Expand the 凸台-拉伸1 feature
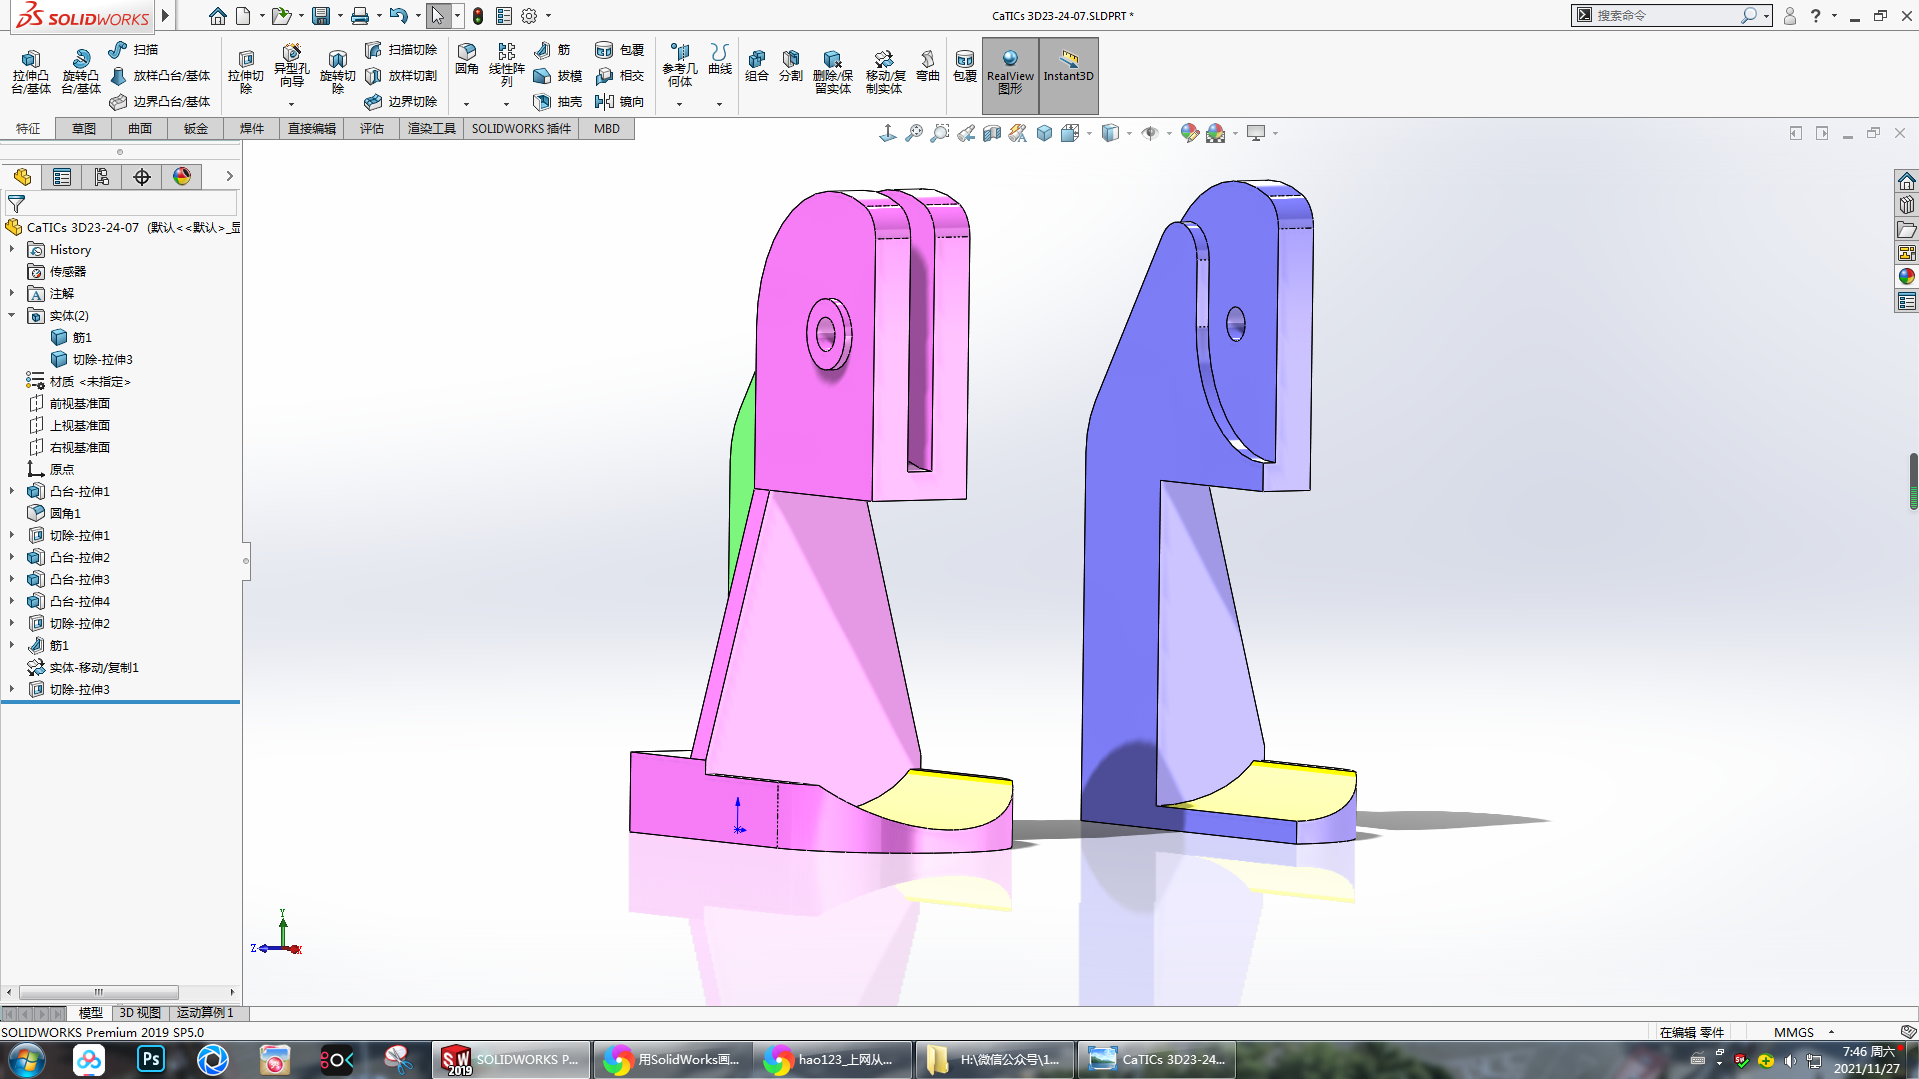Image resolution: width=1919 pixels, height=1079 pixels. click(x=12, y=491)
